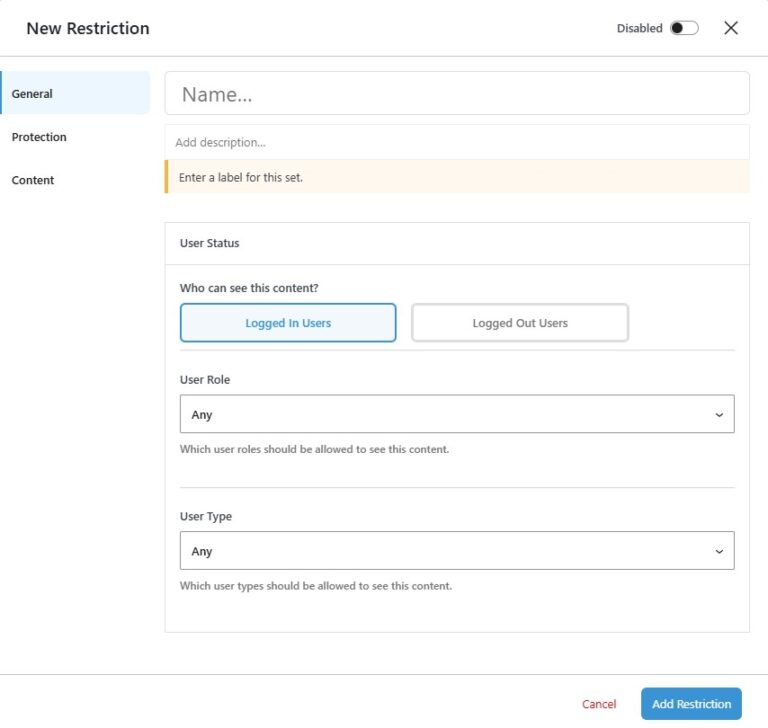Click the Name input field
This screenshot has width=768, height=728.
point(456,94)
